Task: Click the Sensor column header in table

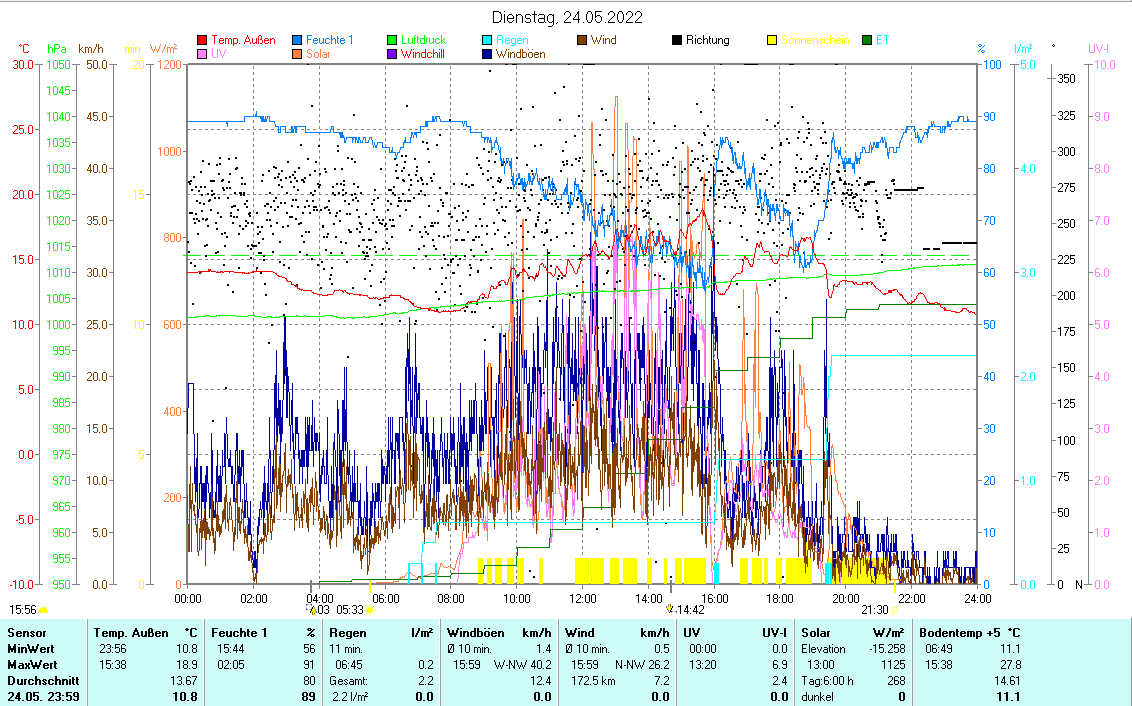Action: [x=26, y=633]
